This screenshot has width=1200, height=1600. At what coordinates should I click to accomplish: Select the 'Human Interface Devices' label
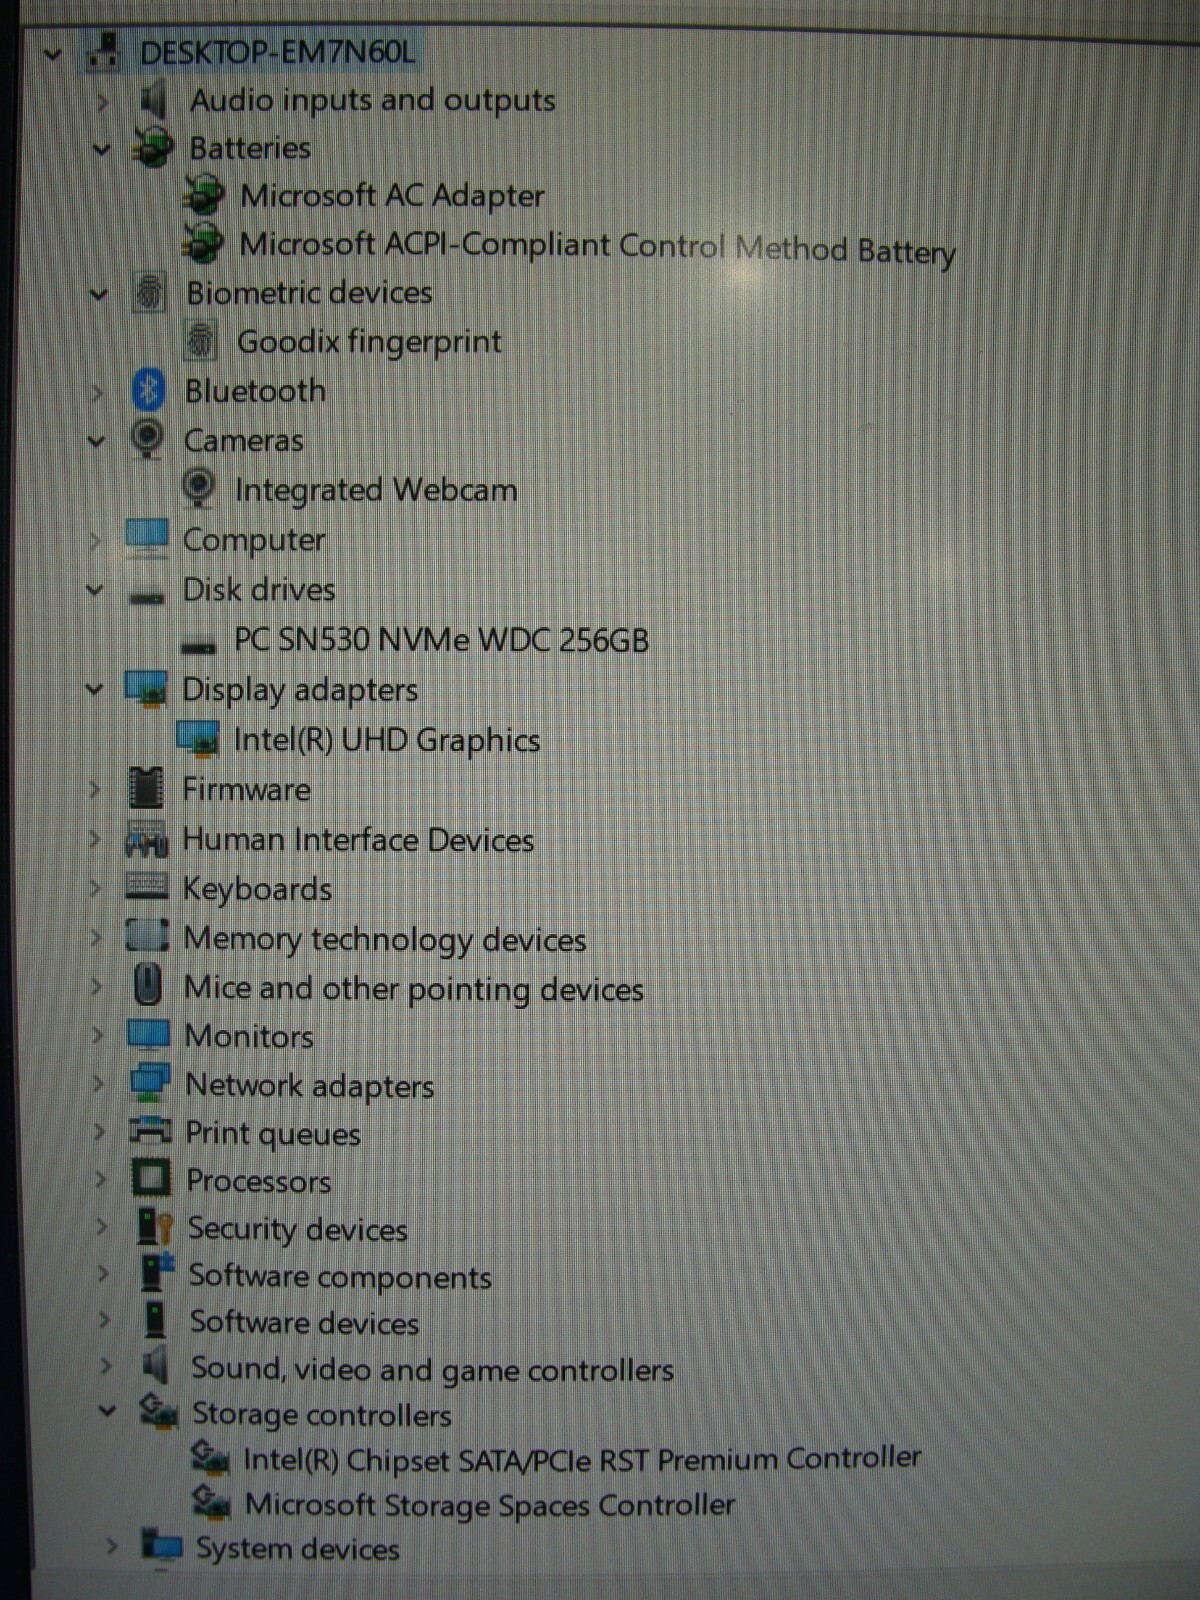(358, 840)
